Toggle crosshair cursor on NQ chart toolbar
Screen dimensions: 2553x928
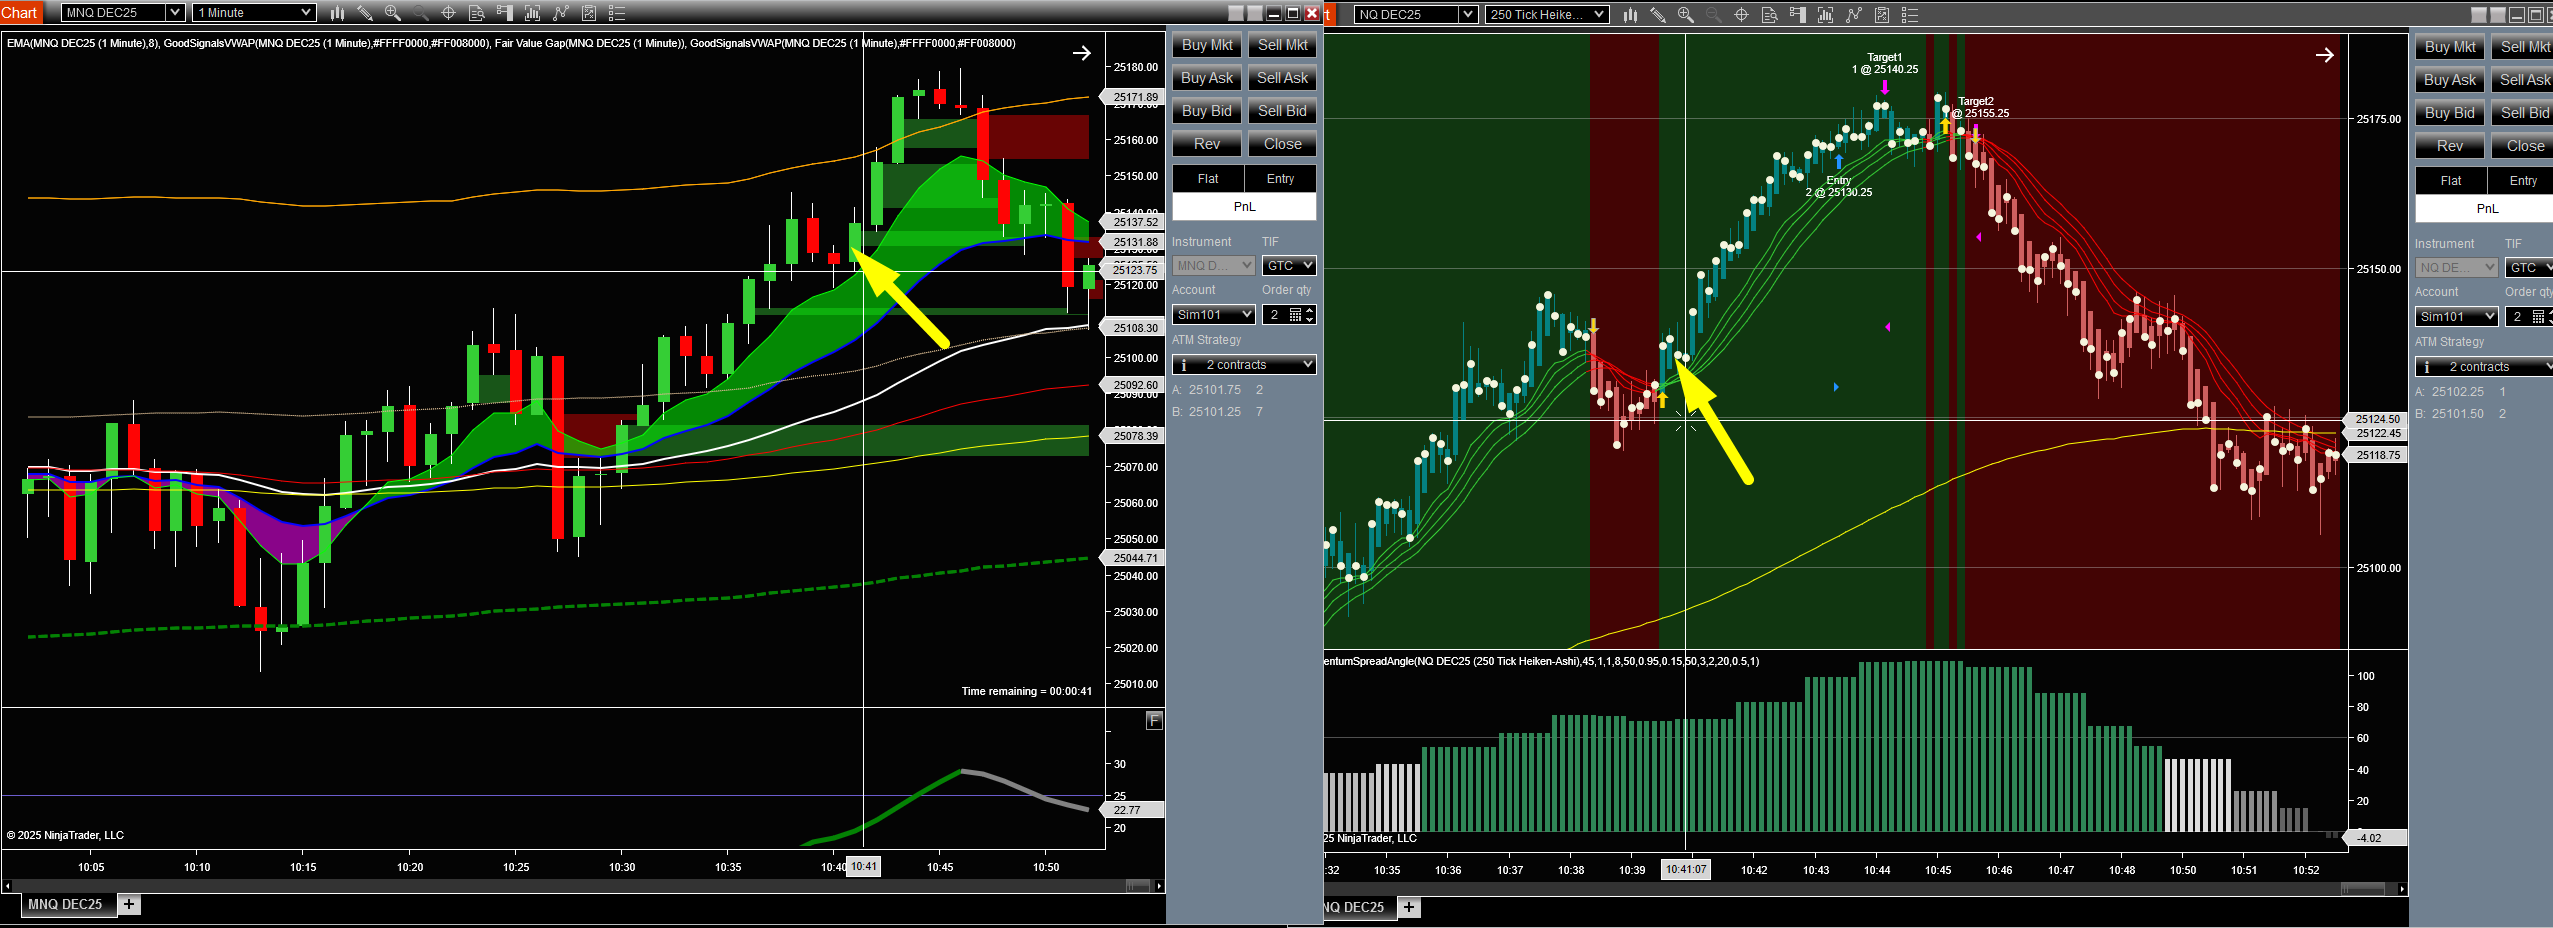click(1741, 14)
